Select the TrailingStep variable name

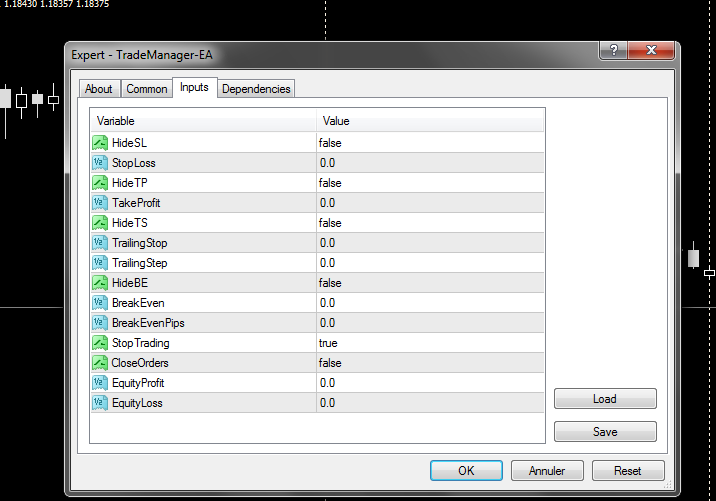[x=140, y=263]
